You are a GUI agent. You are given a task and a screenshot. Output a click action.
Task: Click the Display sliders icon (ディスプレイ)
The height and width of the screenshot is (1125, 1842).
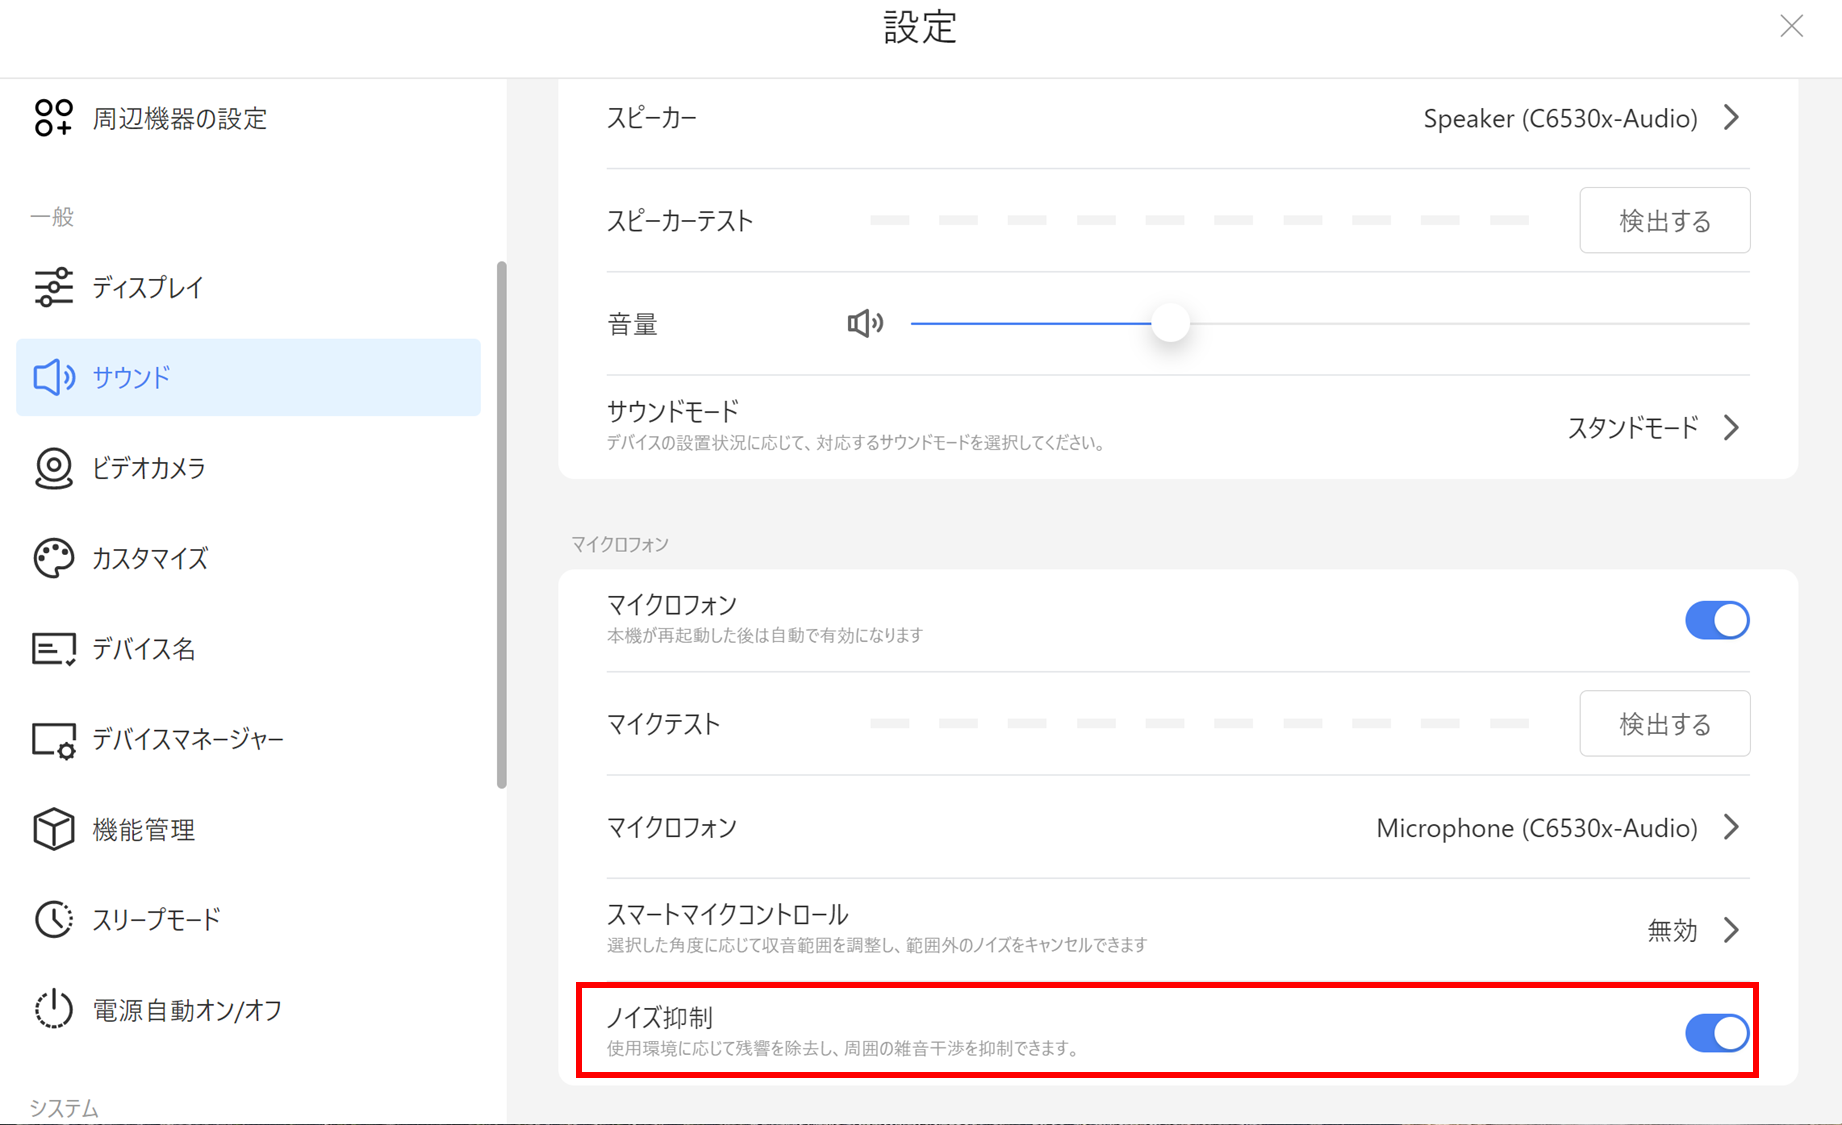click(x=53, y=287)
